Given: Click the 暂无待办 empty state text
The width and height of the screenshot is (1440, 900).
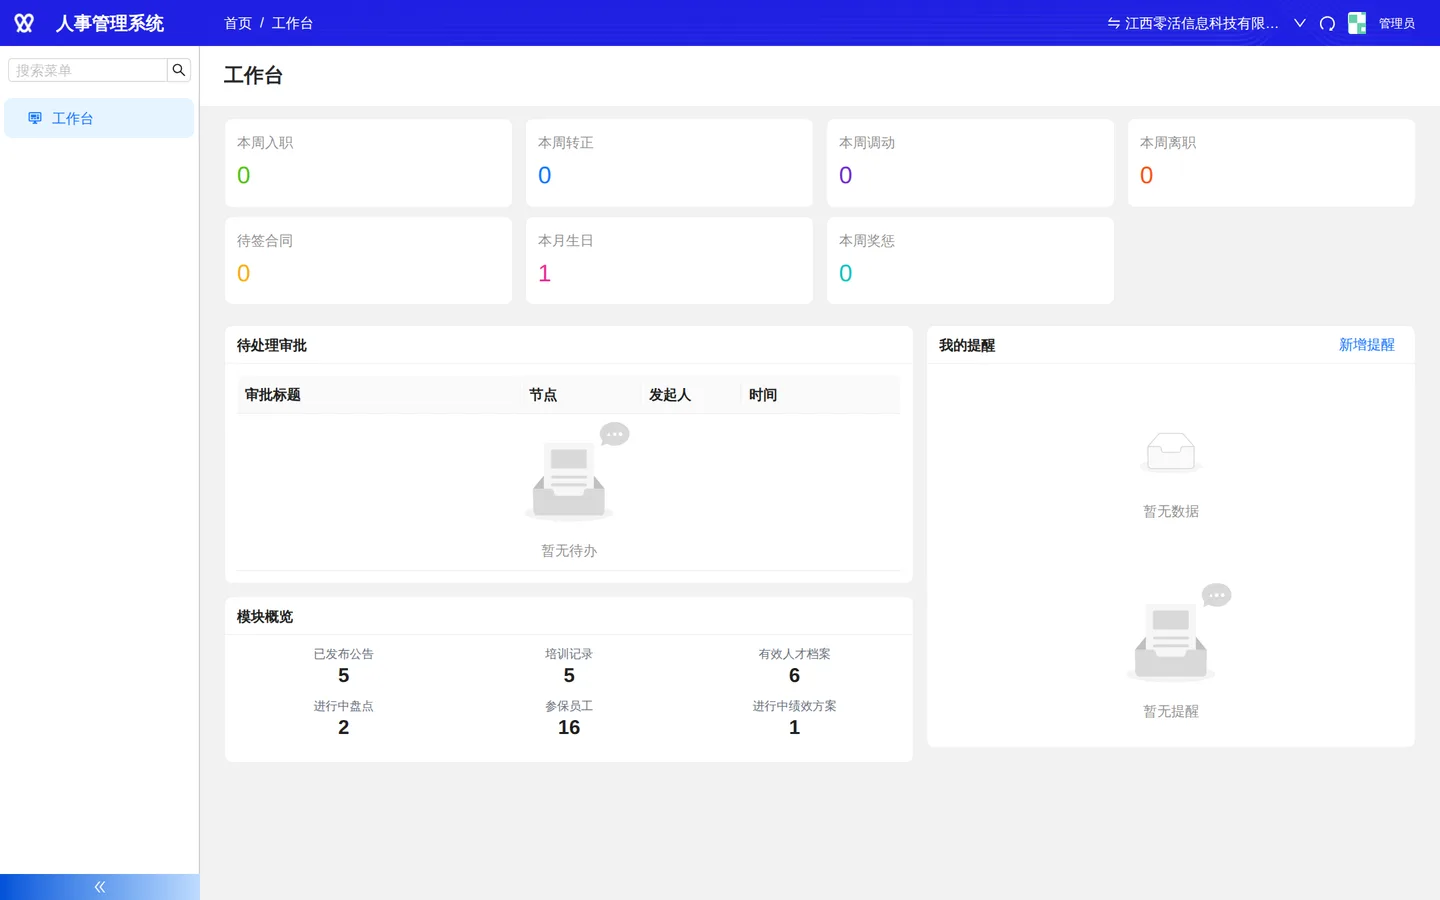Looking at the screenshot, I should (569, 551).
